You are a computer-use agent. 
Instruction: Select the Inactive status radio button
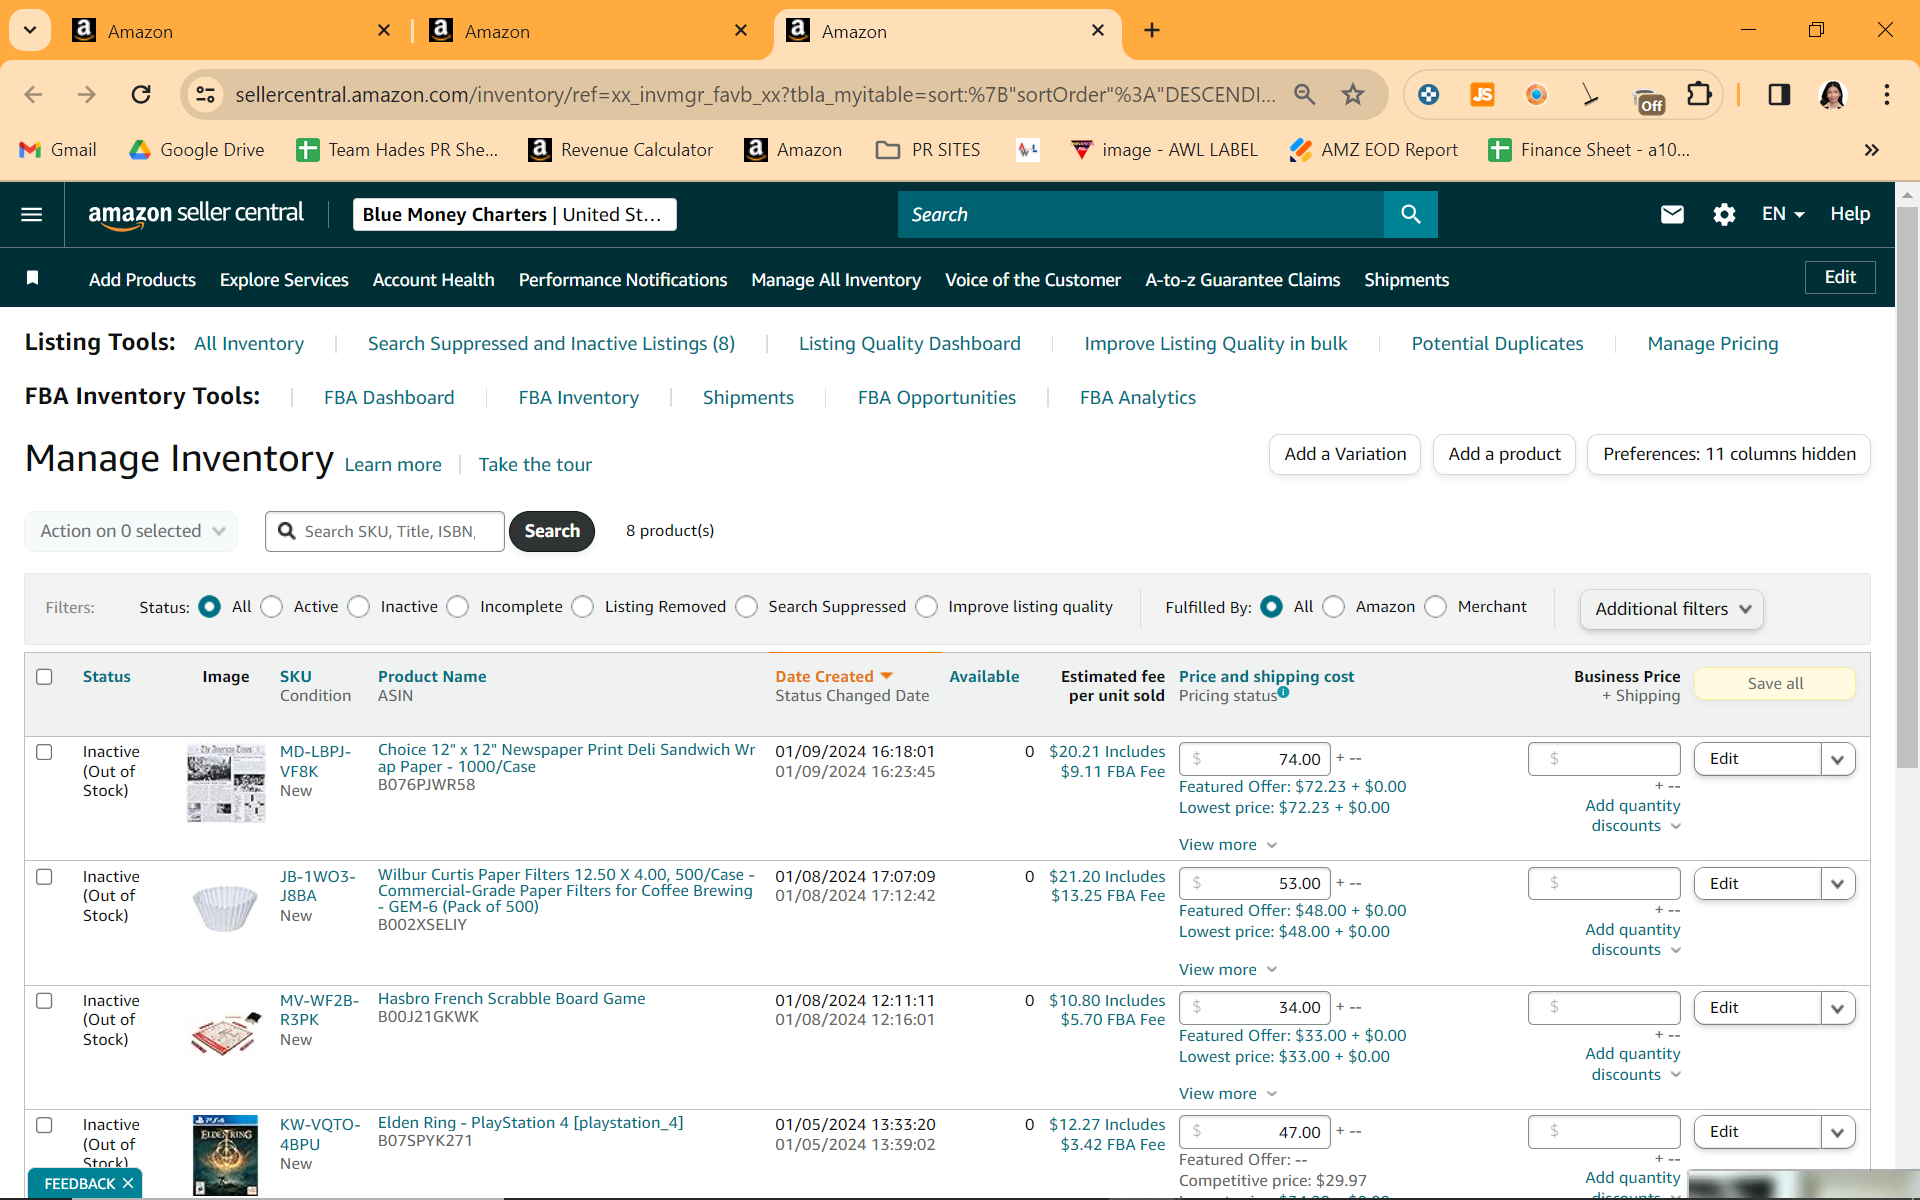point(359,607)
